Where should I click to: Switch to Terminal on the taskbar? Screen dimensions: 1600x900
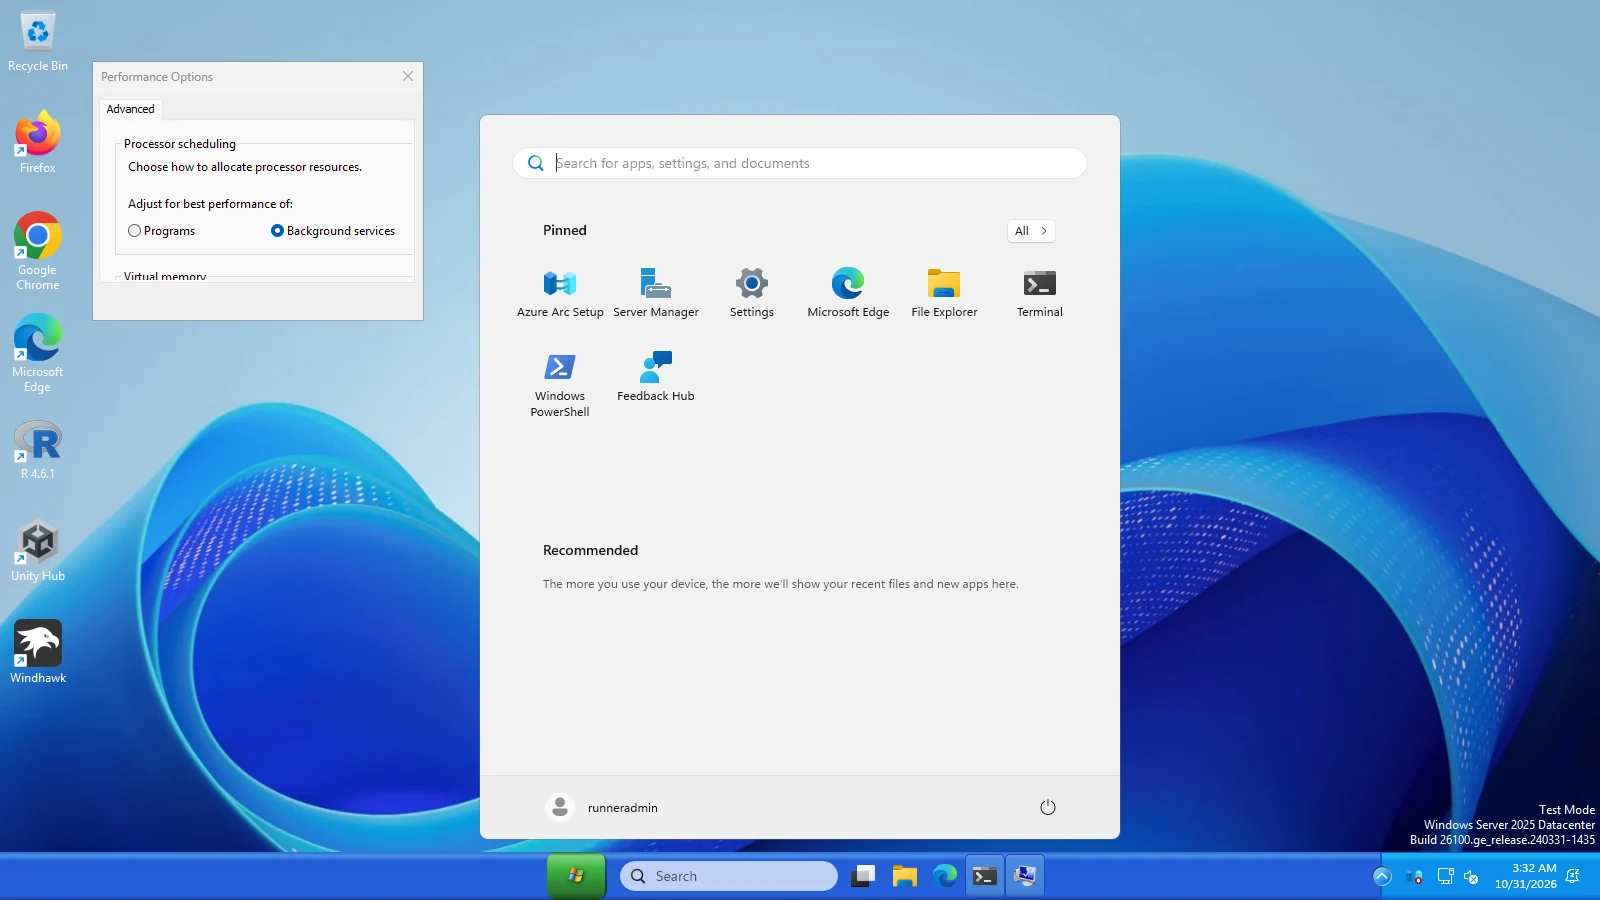[x=985, y=876]
